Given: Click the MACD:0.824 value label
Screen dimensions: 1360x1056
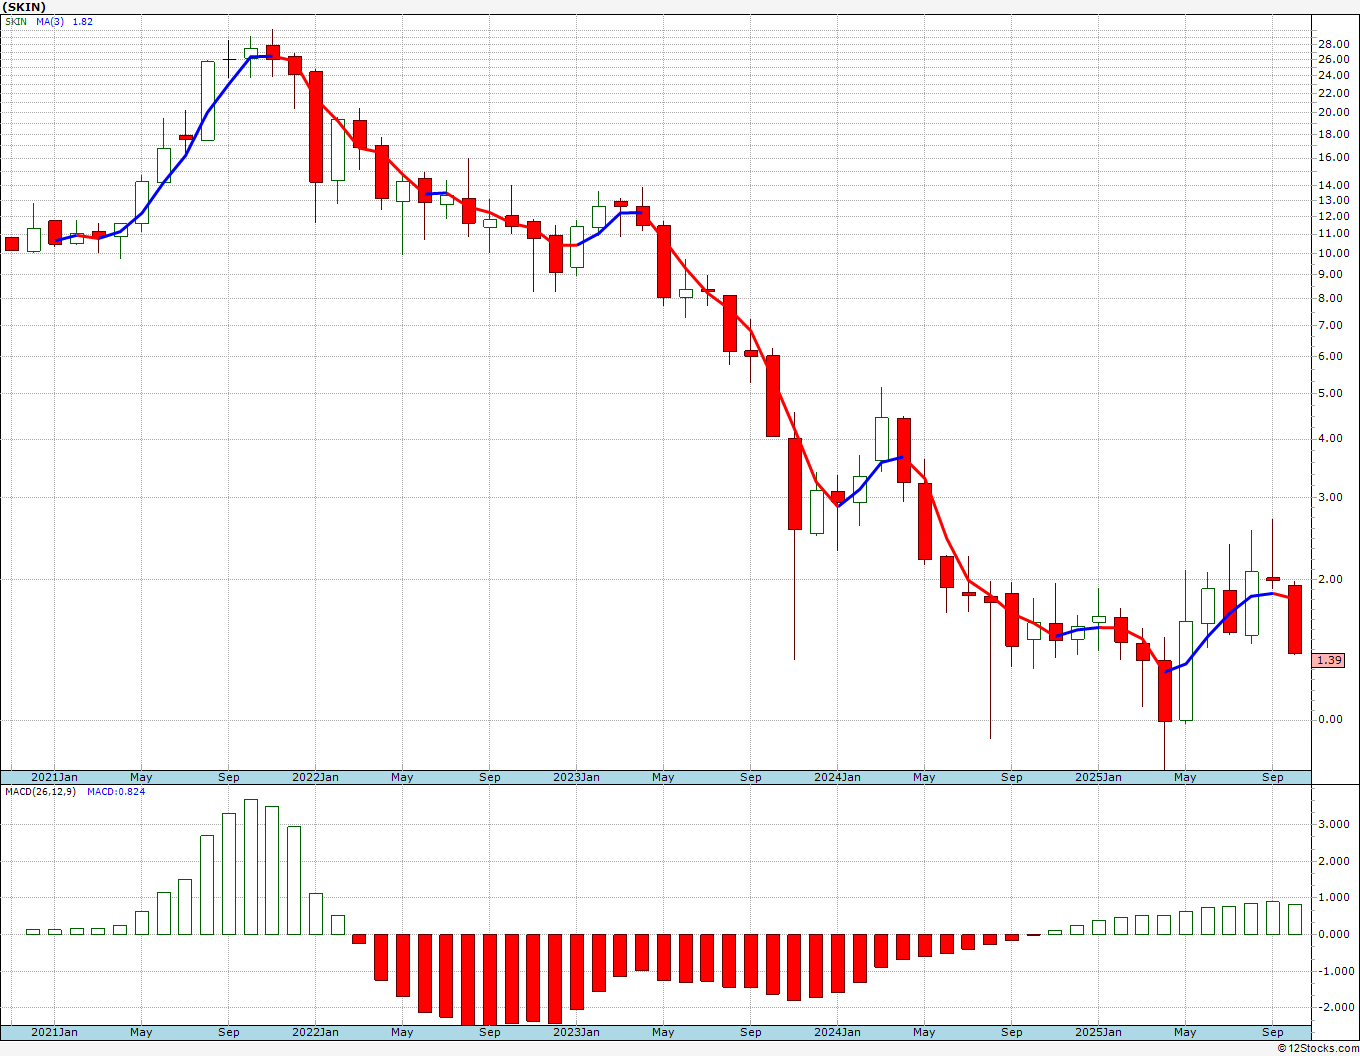Looking at the screenshot, I should click(115, 791).
